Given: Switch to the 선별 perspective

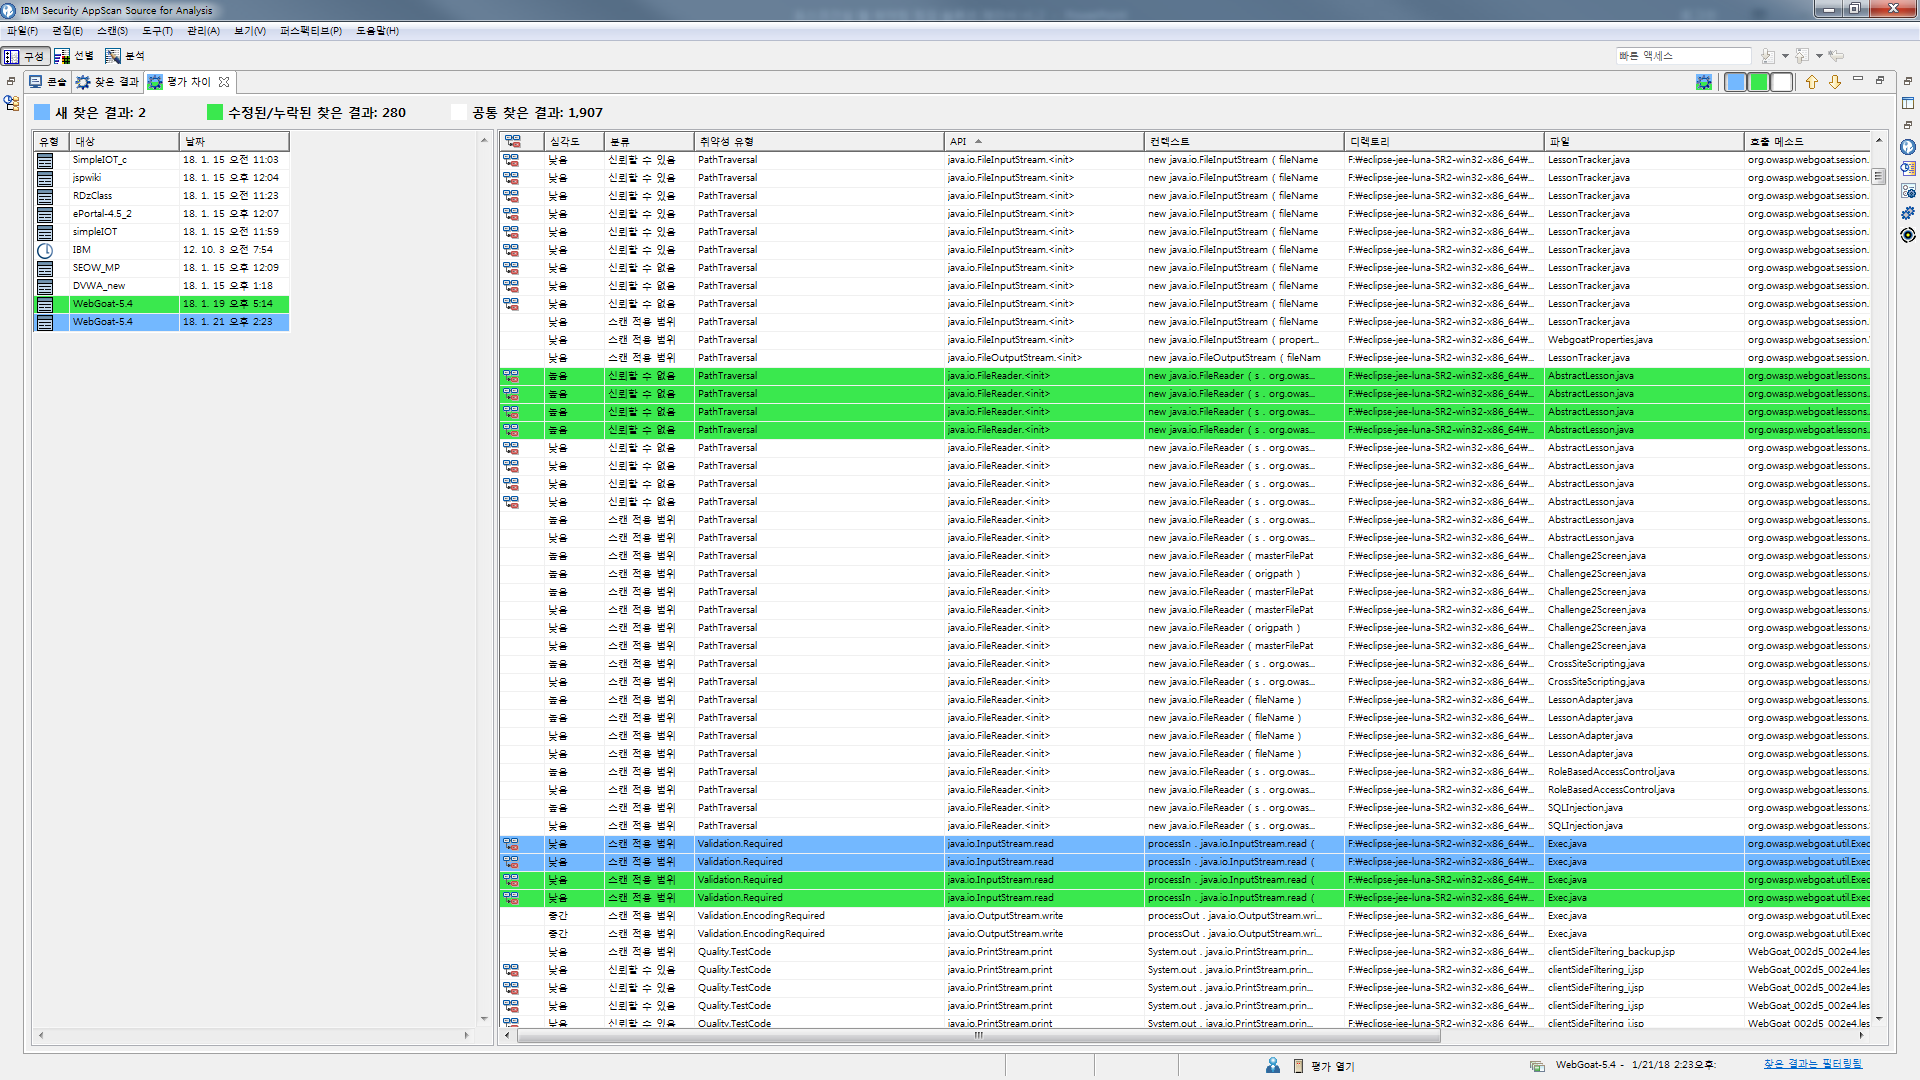Looking at the screenshot, I should pos(74,56).
